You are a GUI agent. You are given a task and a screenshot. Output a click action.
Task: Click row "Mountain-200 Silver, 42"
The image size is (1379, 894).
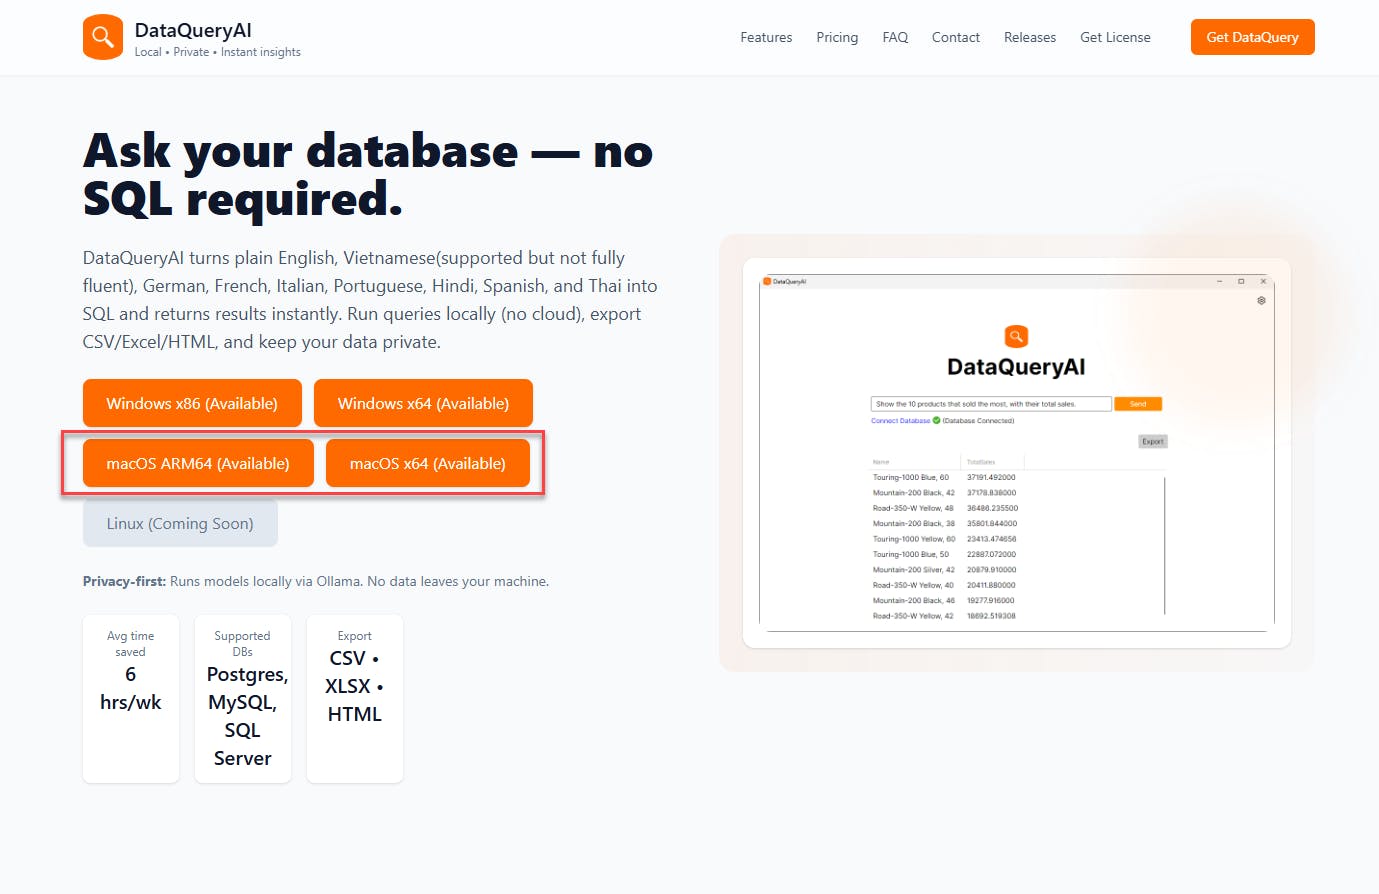(944, 570)
